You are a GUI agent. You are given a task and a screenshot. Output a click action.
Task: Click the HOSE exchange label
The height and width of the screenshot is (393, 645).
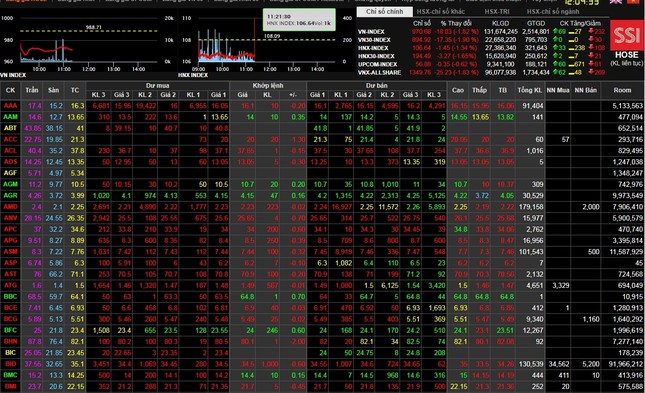(626, 55)
